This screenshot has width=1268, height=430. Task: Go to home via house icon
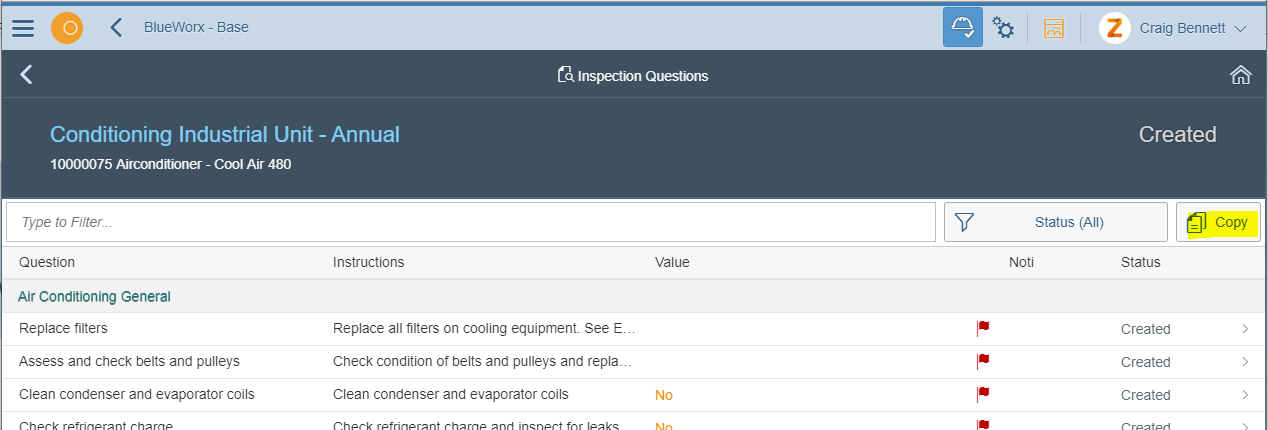tap(1240, 75)
